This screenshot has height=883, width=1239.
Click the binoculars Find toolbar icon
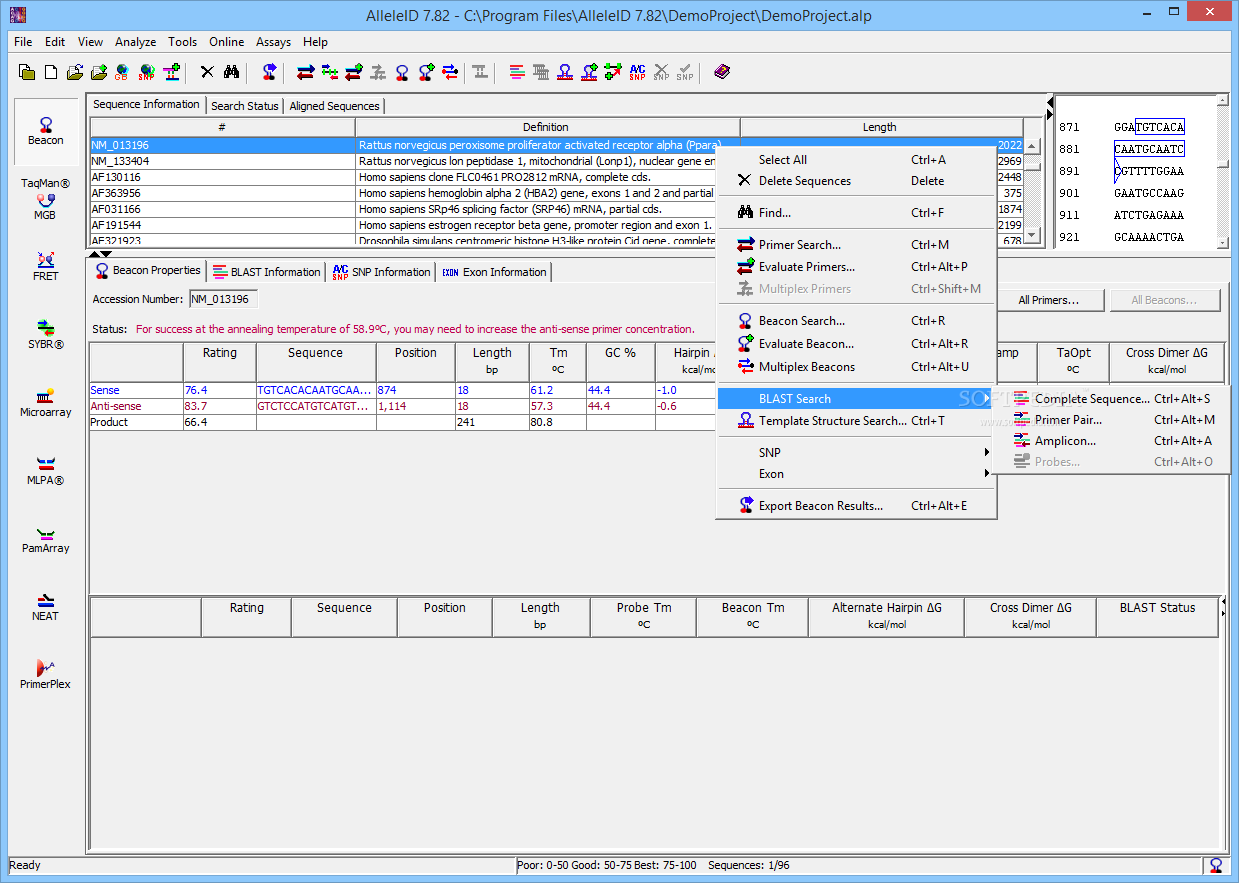(231, 72)
